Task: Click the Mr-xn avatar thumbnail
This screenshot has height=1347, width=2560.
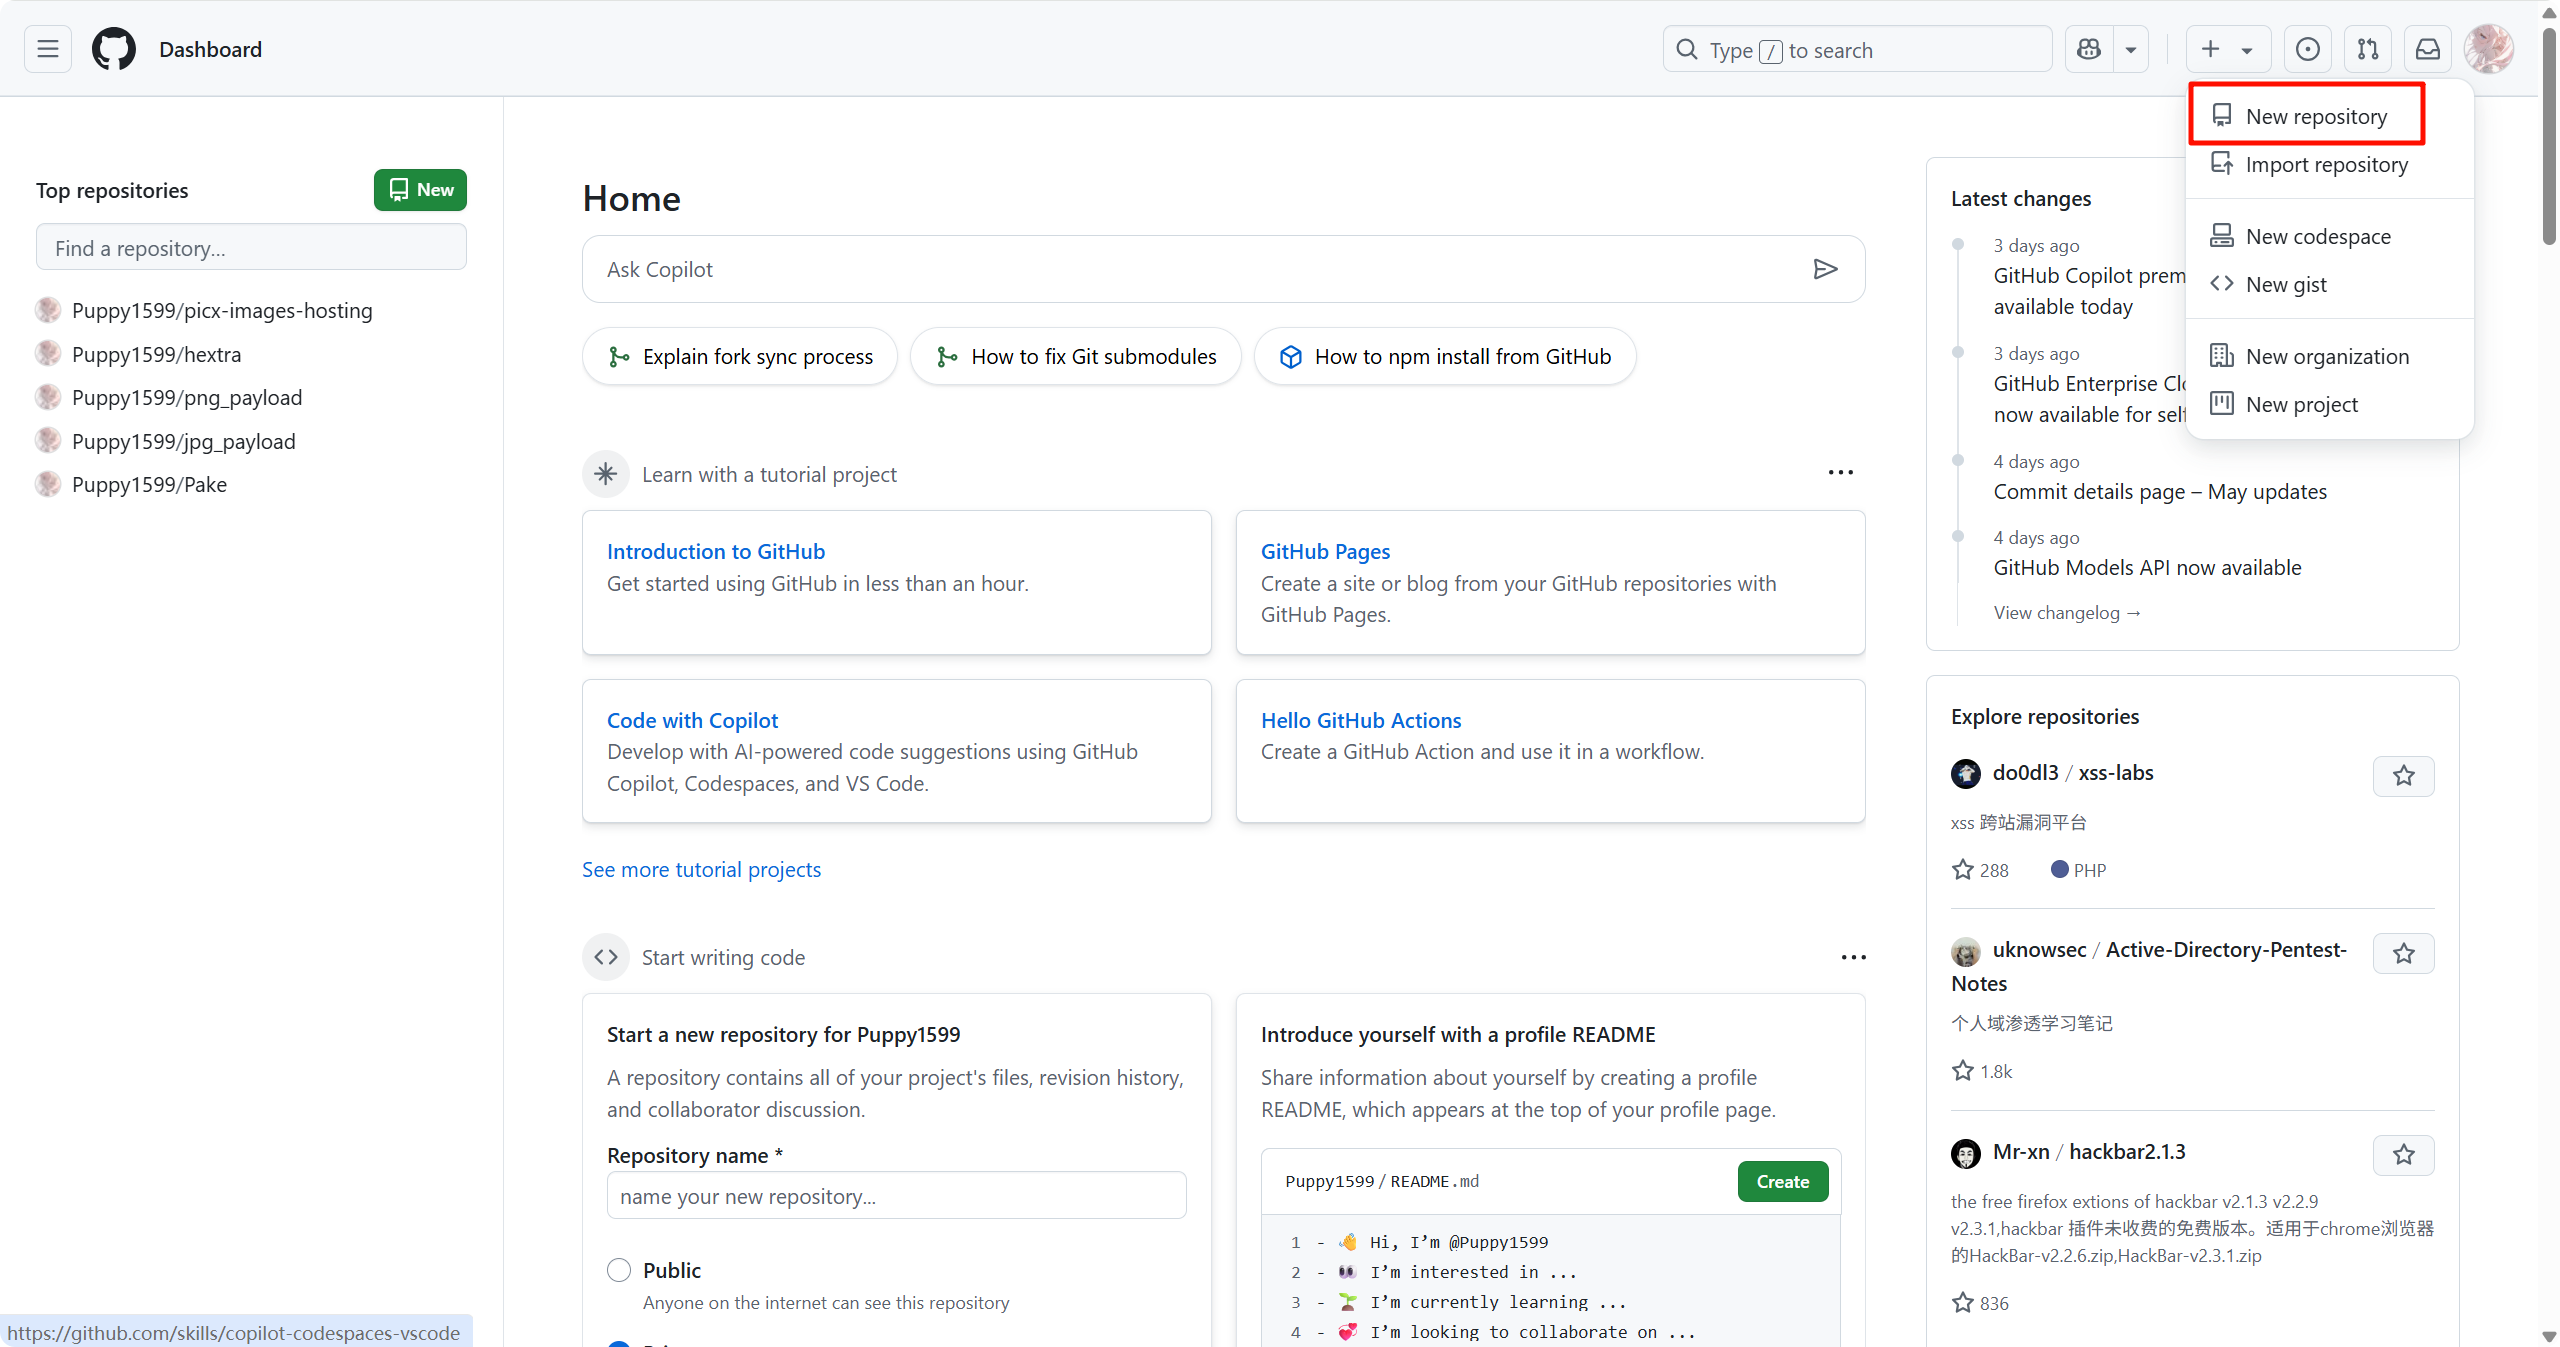Action: (1965, 1153)
